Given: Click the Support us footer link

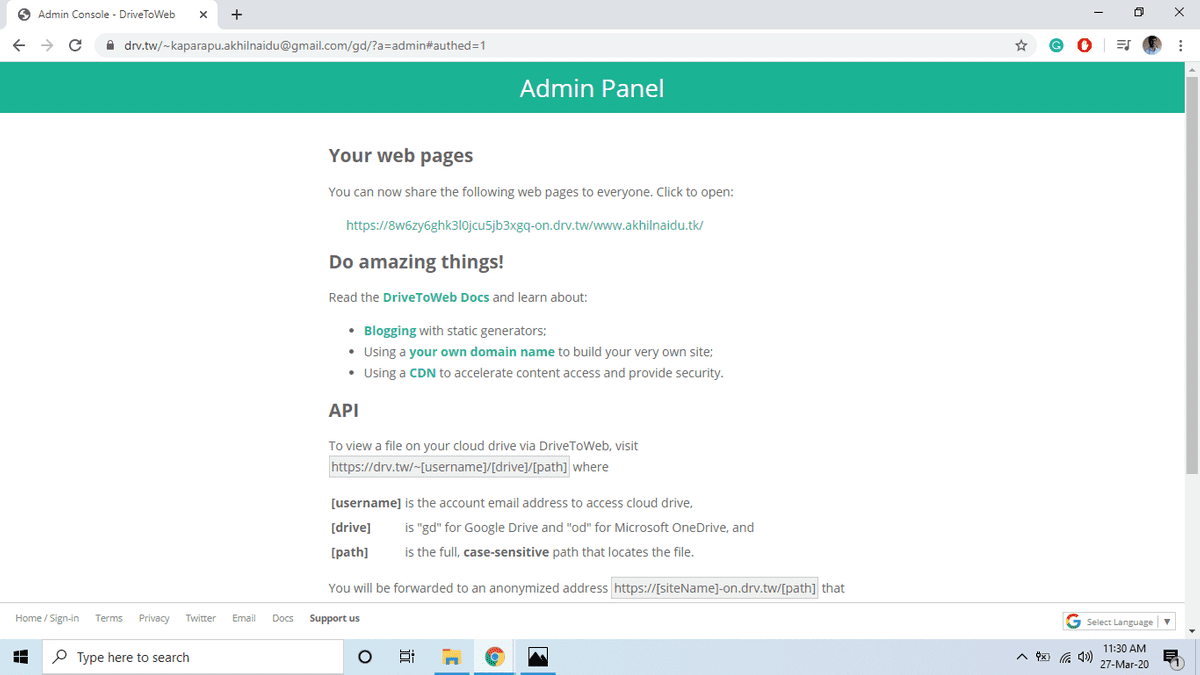Looking at the screenshot, I should tap(334, 618).
